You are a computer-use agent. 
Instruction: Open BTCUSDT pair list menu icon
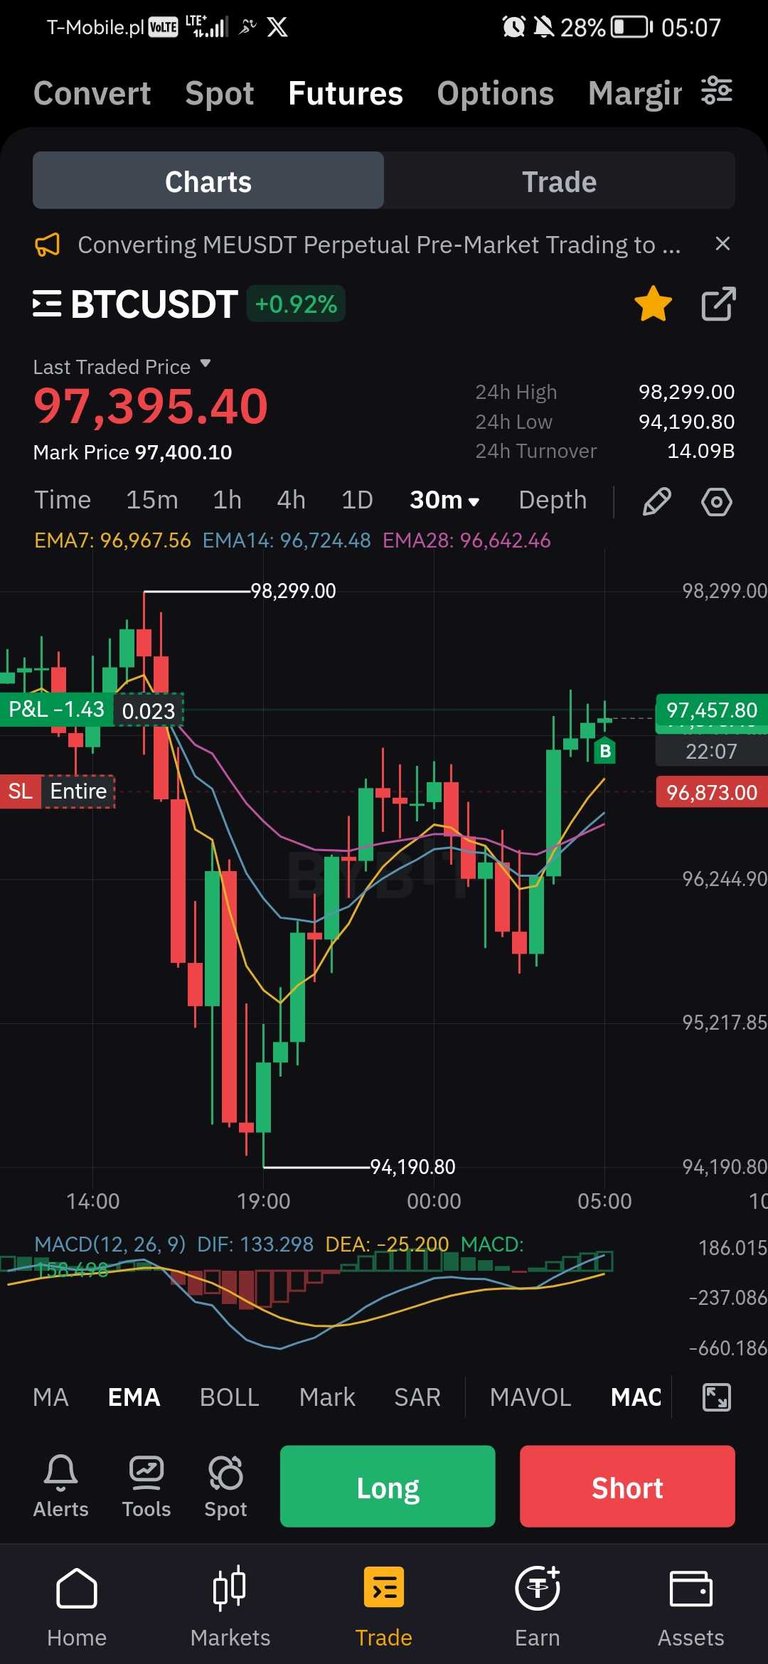pos(47,304)
